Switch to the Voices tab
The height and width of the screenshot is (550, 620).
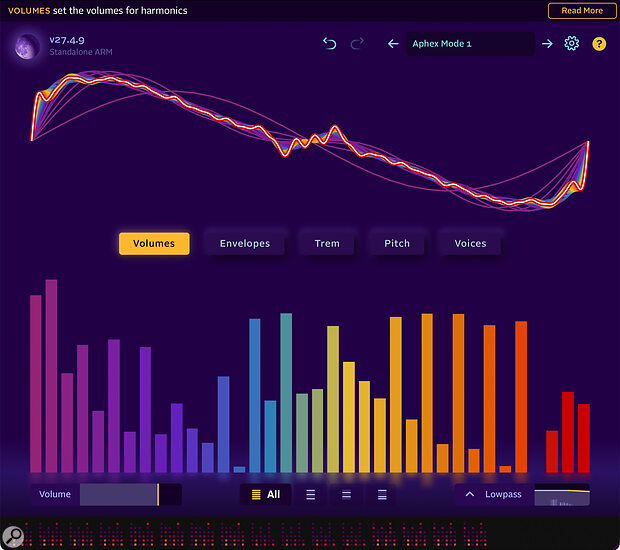(x=470, y=244)
